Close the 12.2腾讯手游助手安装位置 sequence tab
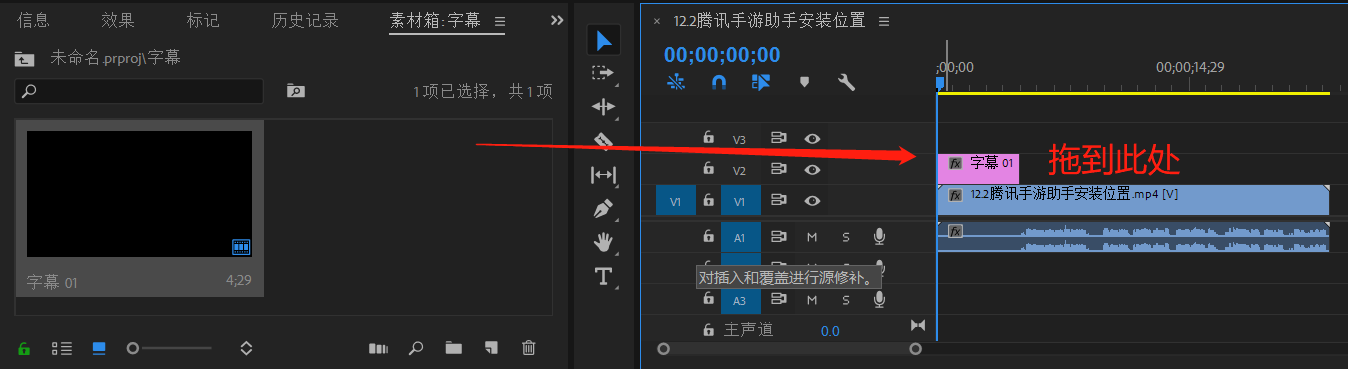Image resolution: width=1348 pixels, height=369 pixels. [657, 21]
